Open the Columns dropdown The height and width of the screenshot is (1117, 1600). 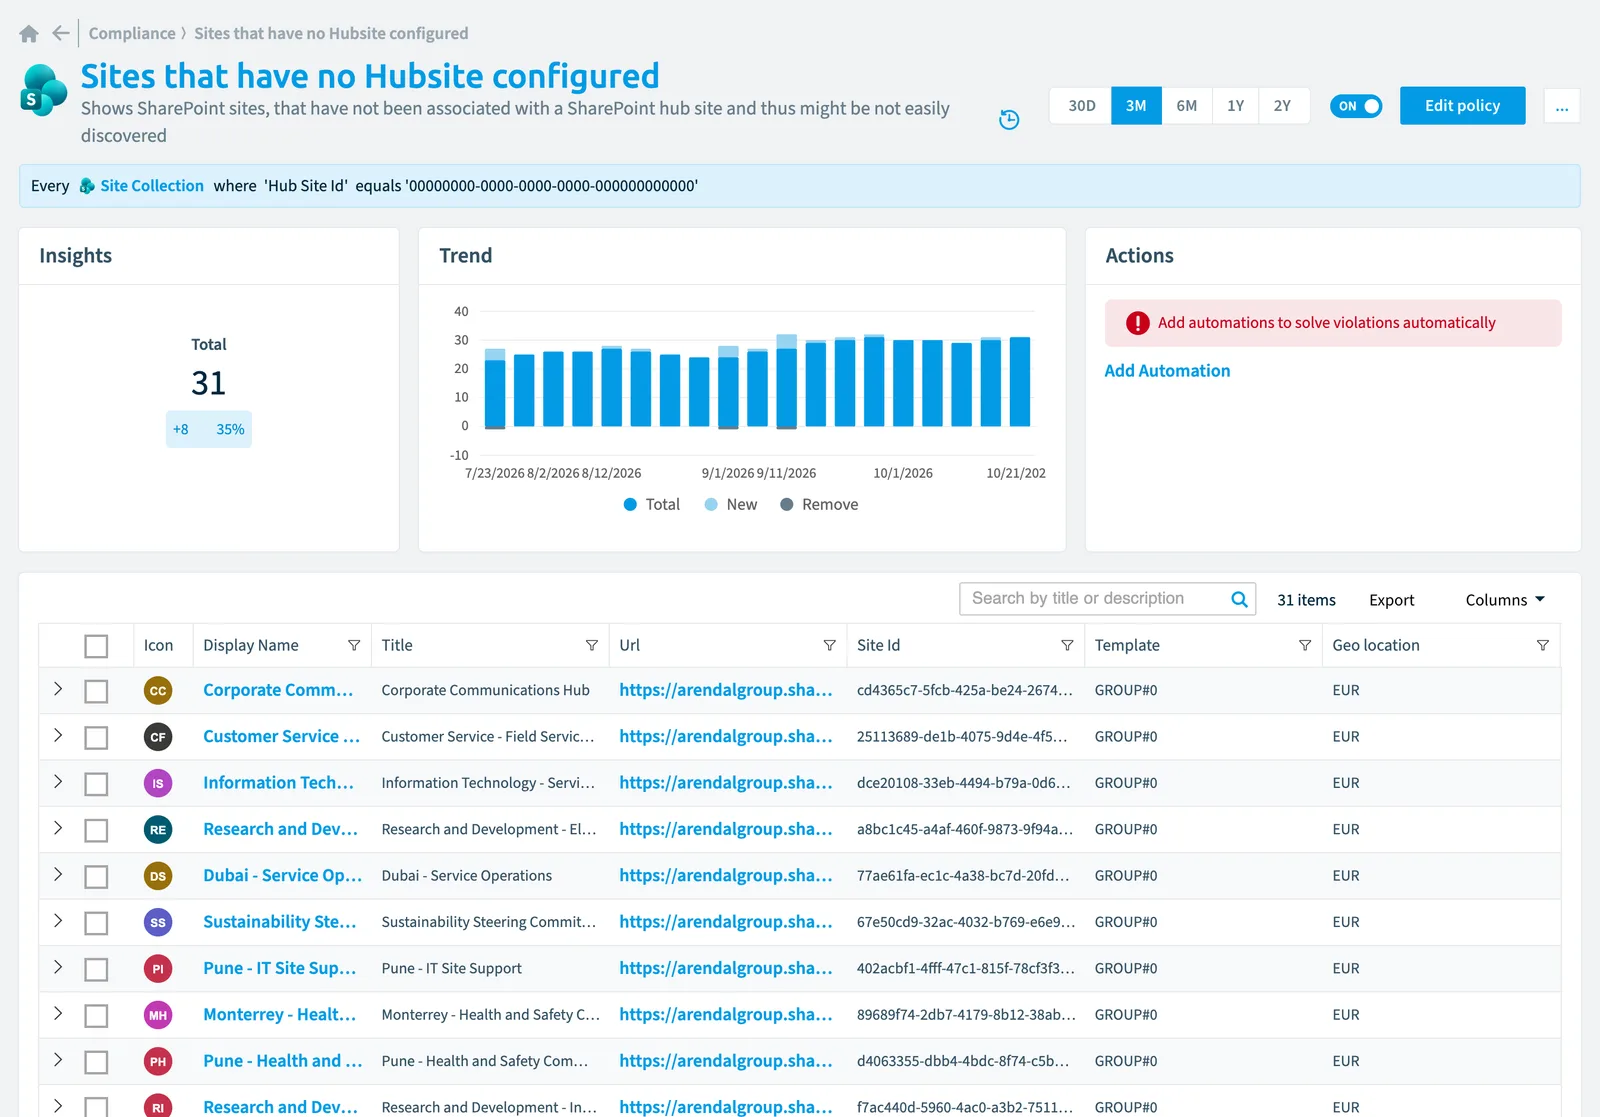tap(1505, 600)
